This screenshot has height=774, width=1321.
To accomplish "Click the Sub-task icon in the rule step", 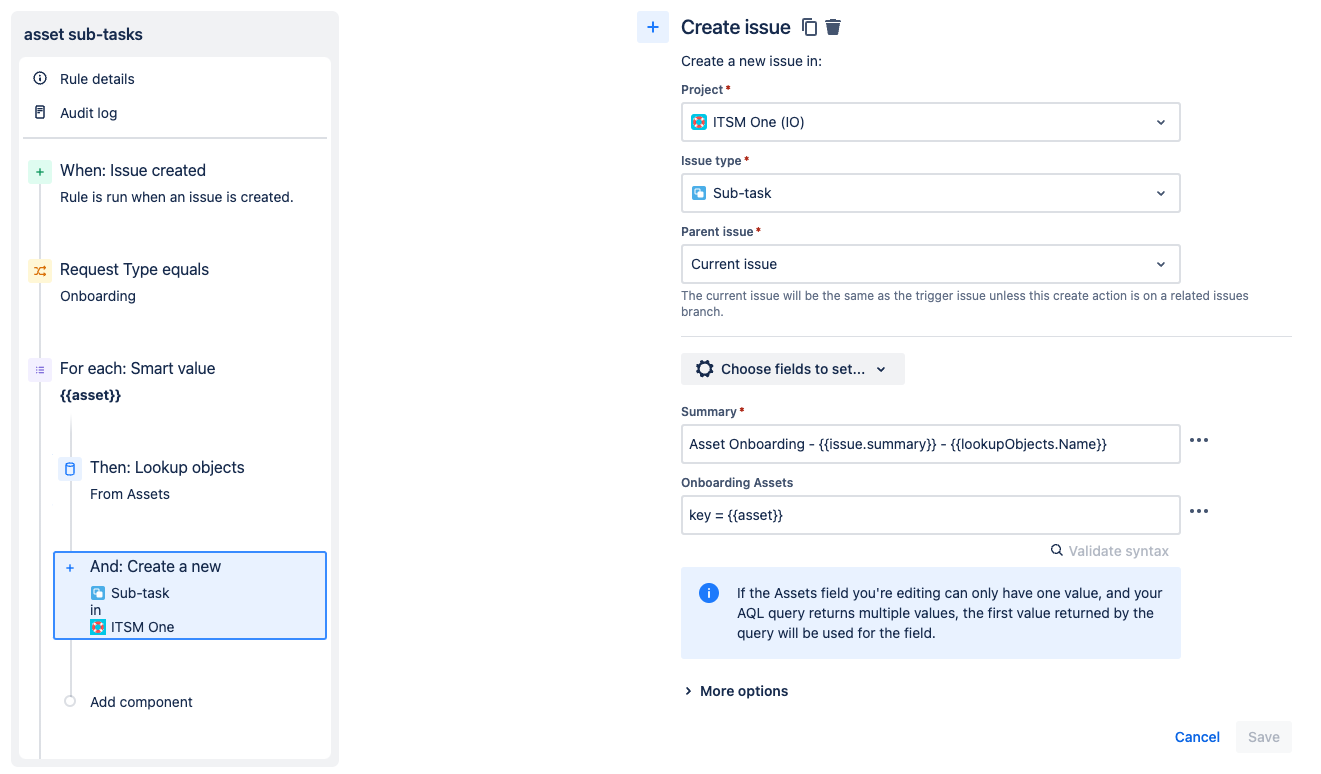I will point(98,593).
